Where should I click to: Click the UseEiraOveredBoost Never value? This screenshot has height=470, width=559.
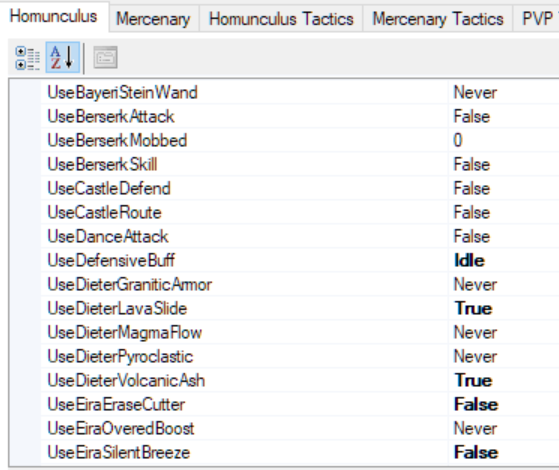point(475,428)
